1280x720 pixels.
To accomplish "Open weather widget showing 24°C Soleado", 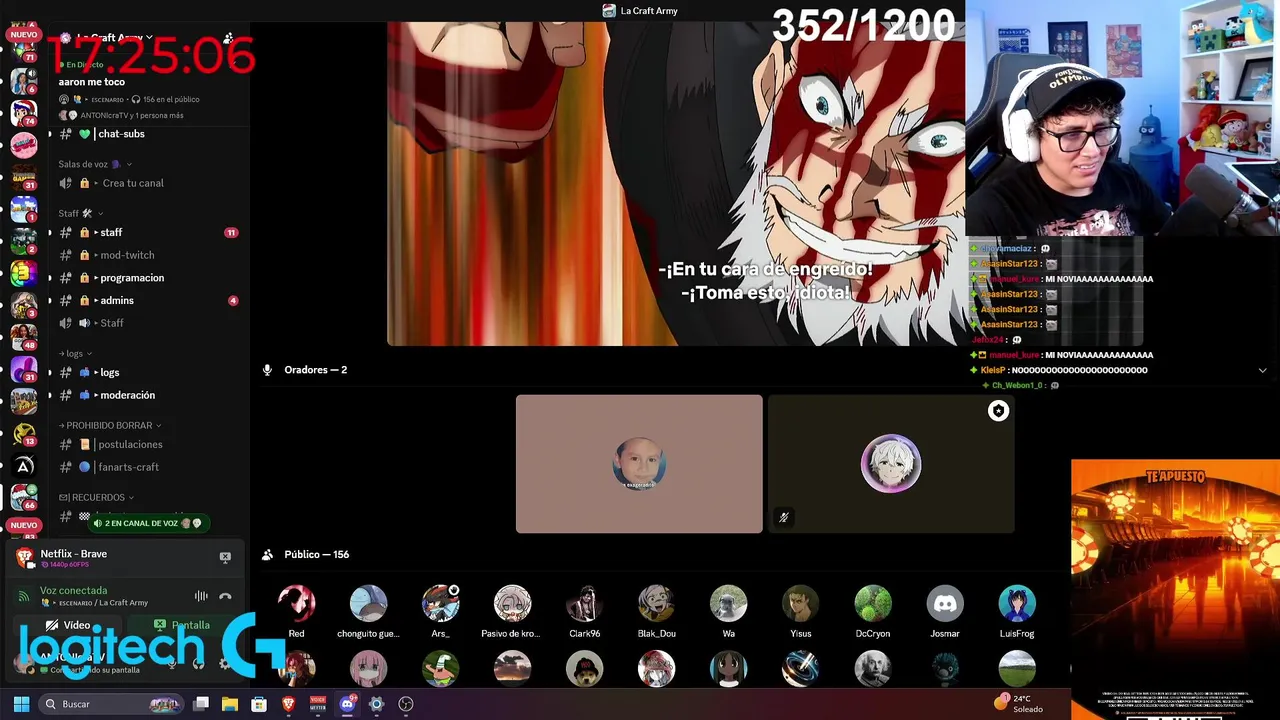I will (x=1019, y=703).
